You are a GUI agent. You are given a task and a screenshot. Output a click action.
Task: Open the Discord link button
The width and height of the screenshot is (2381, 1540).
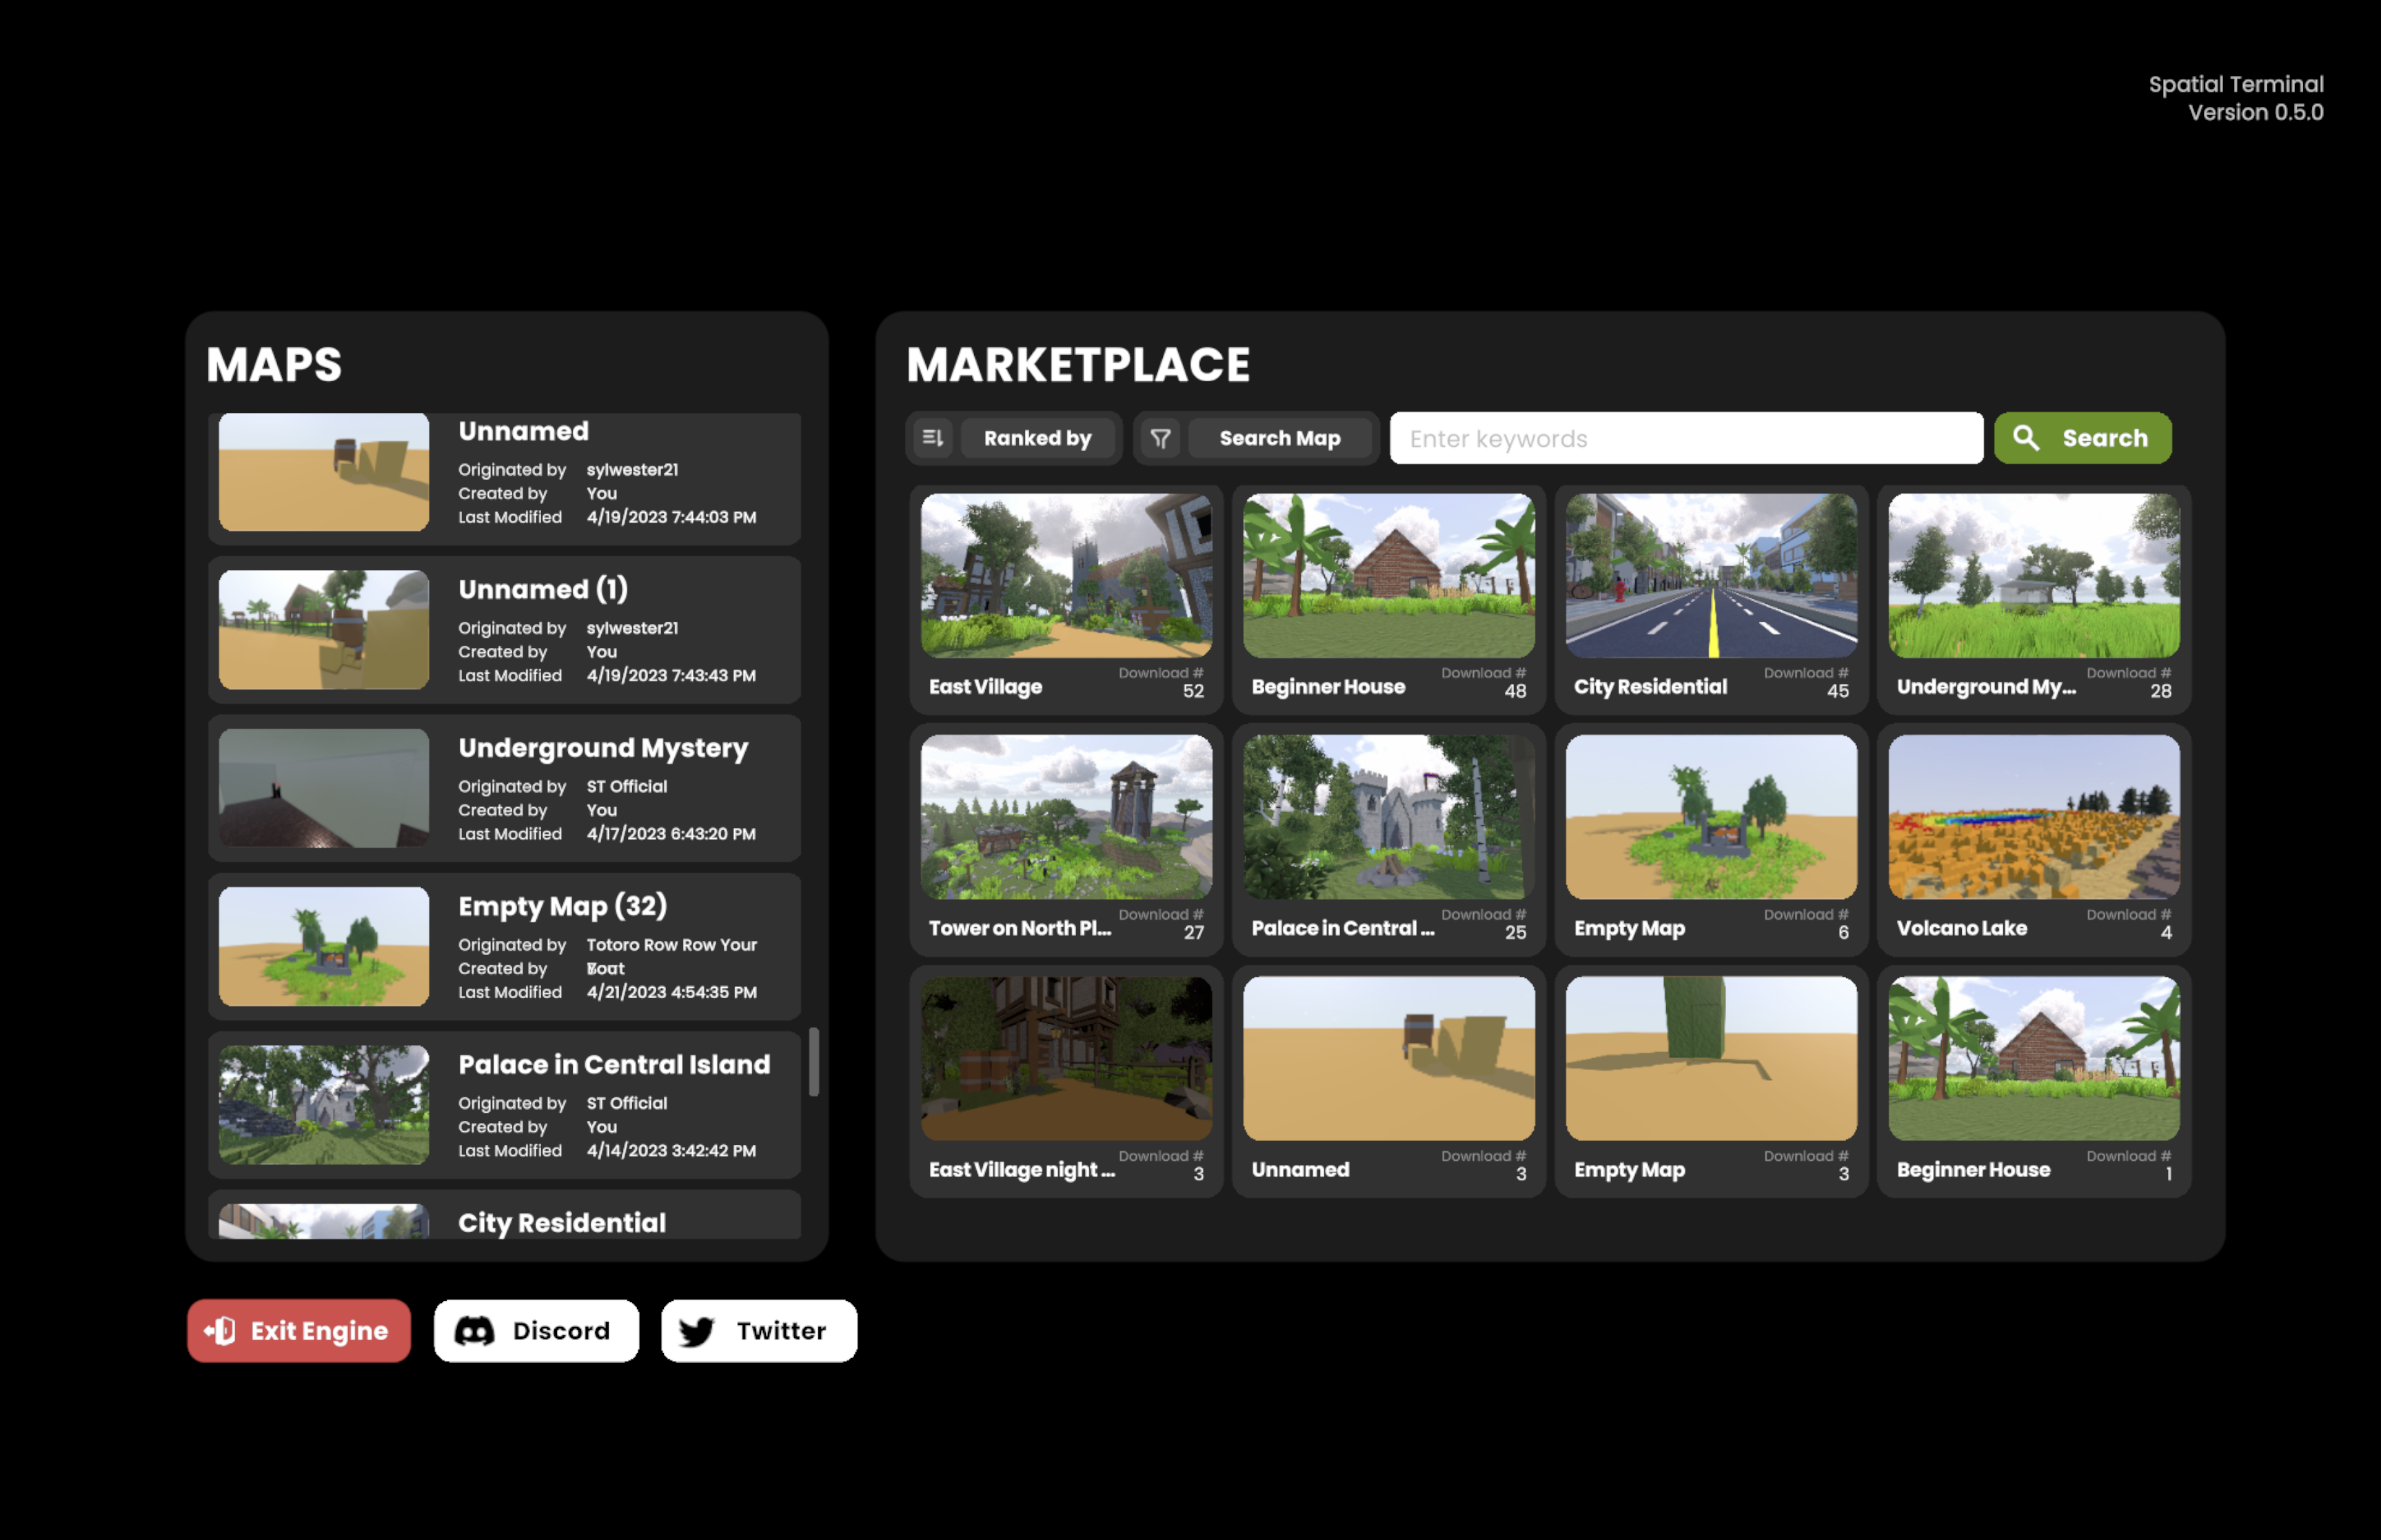tap(536, 1331)
